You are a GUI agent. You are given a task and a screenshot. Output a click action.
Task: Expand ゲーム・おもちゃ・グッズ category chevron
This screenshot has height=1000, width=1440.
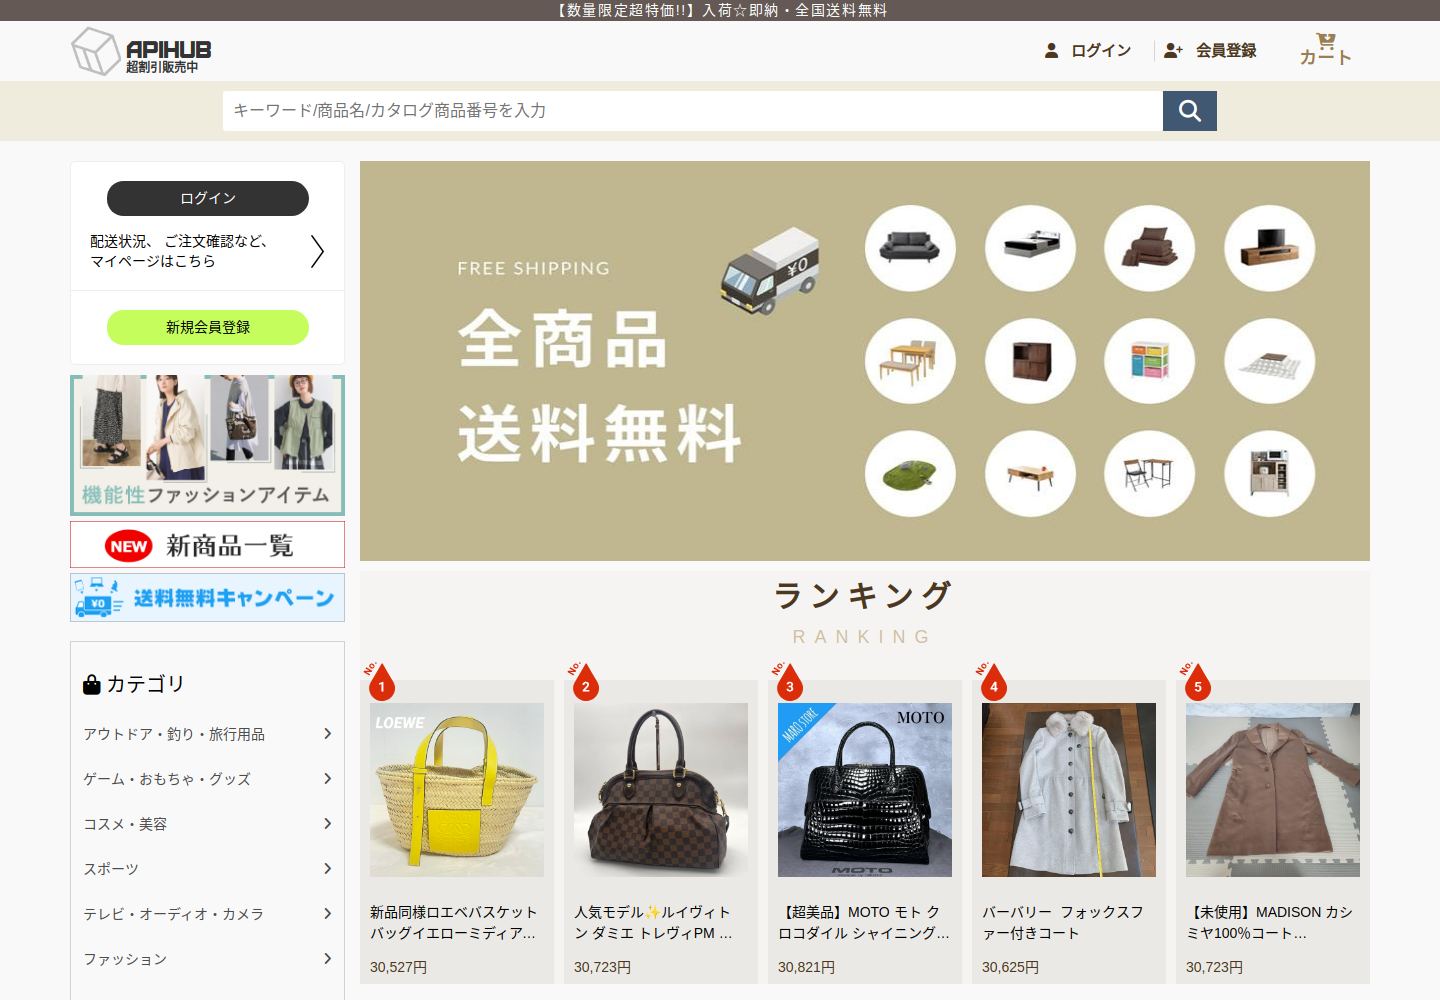pos(327,779)
